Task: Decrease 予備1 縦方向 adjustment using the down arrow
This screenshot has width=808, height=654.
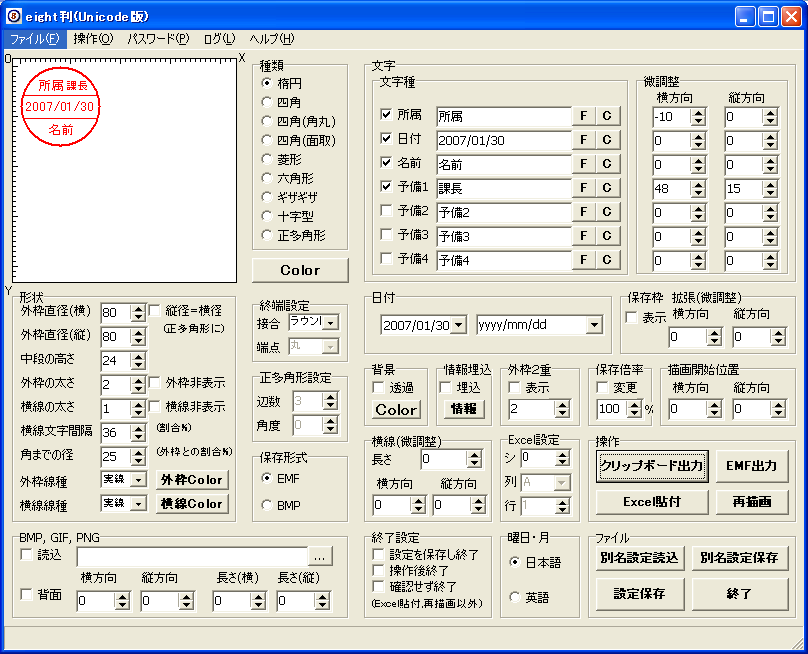Action: tap(770, 193)
